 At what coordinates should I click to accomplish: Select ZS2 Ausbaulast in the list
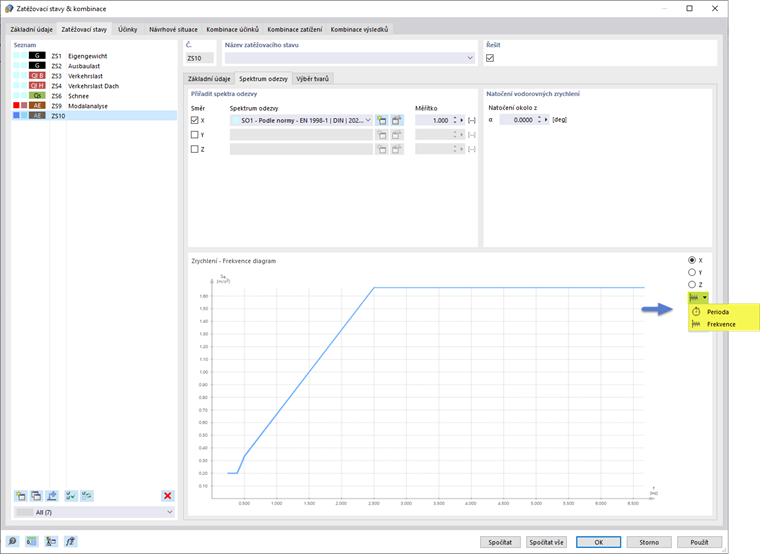pos(95,66)
